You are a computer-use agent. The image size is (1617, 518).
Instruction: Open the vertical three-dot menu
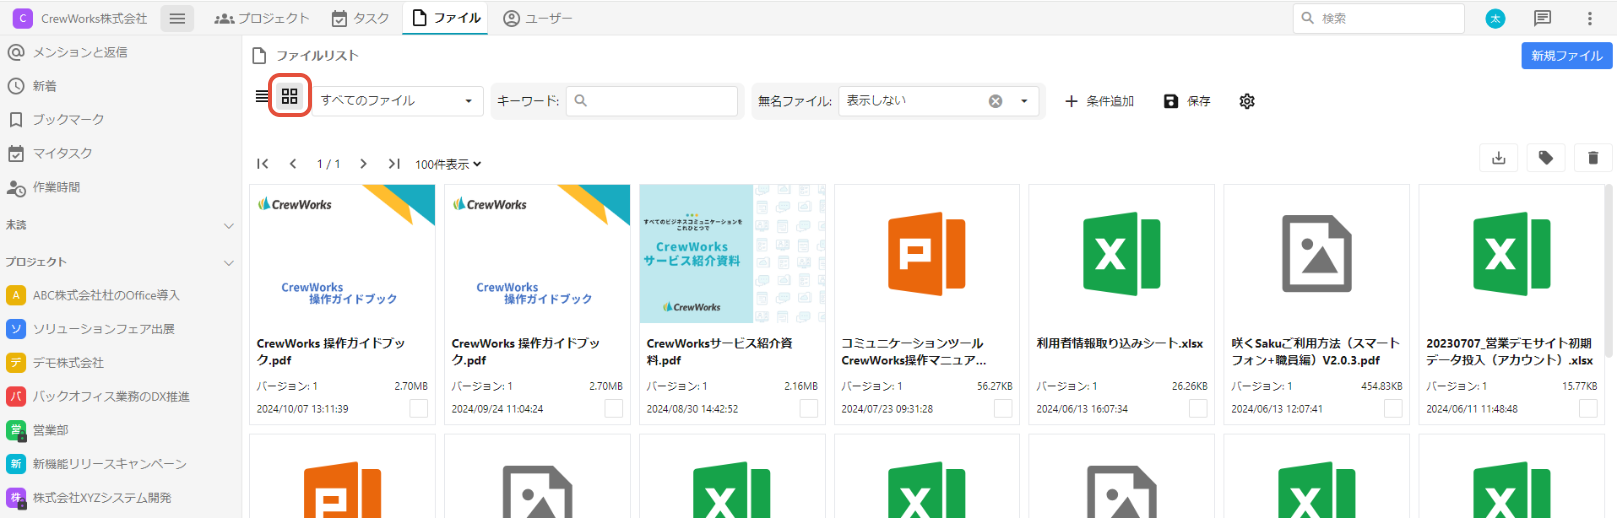click(x=1590, y=18)
